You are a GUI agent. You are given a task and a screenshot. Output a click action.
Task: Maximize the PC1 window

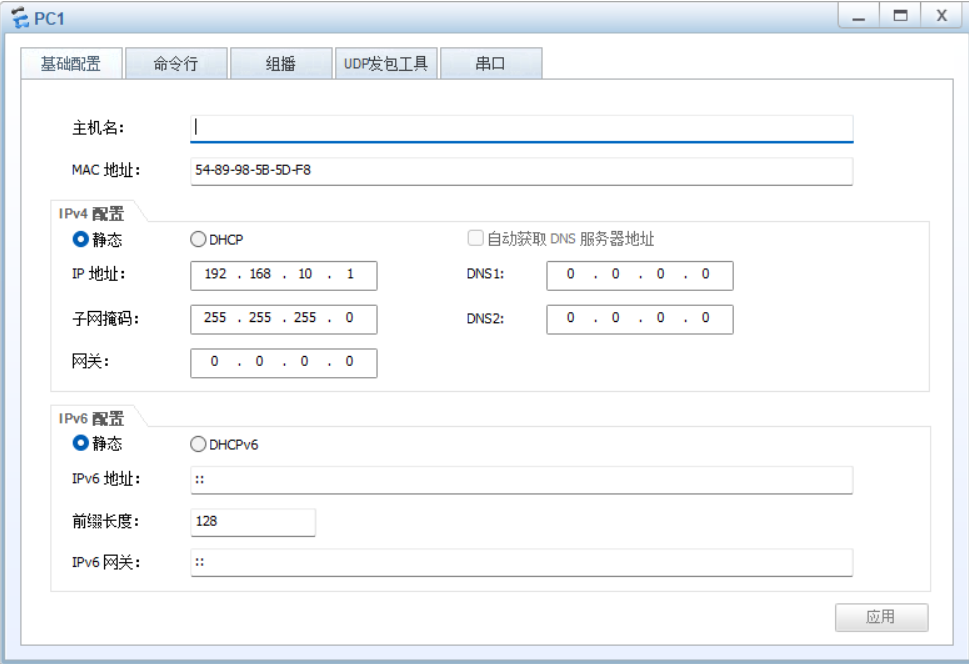click(900, 15)
